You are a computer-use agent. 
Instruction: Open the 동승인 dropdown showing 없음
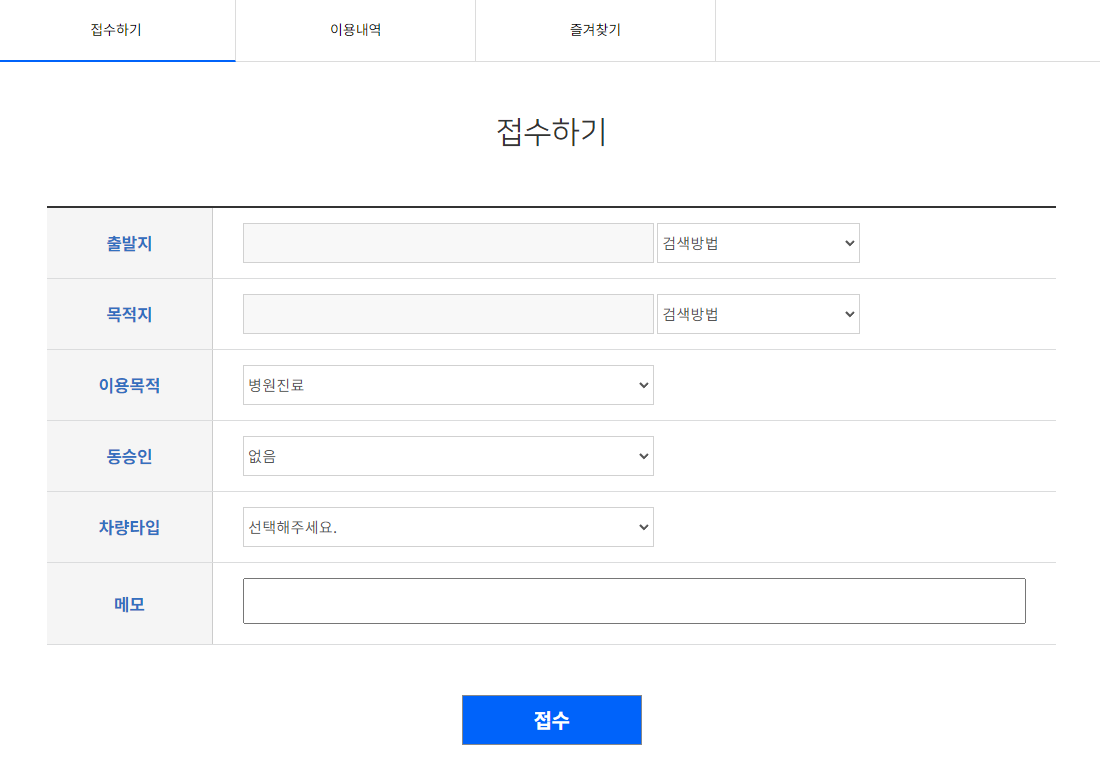point(448,456)
